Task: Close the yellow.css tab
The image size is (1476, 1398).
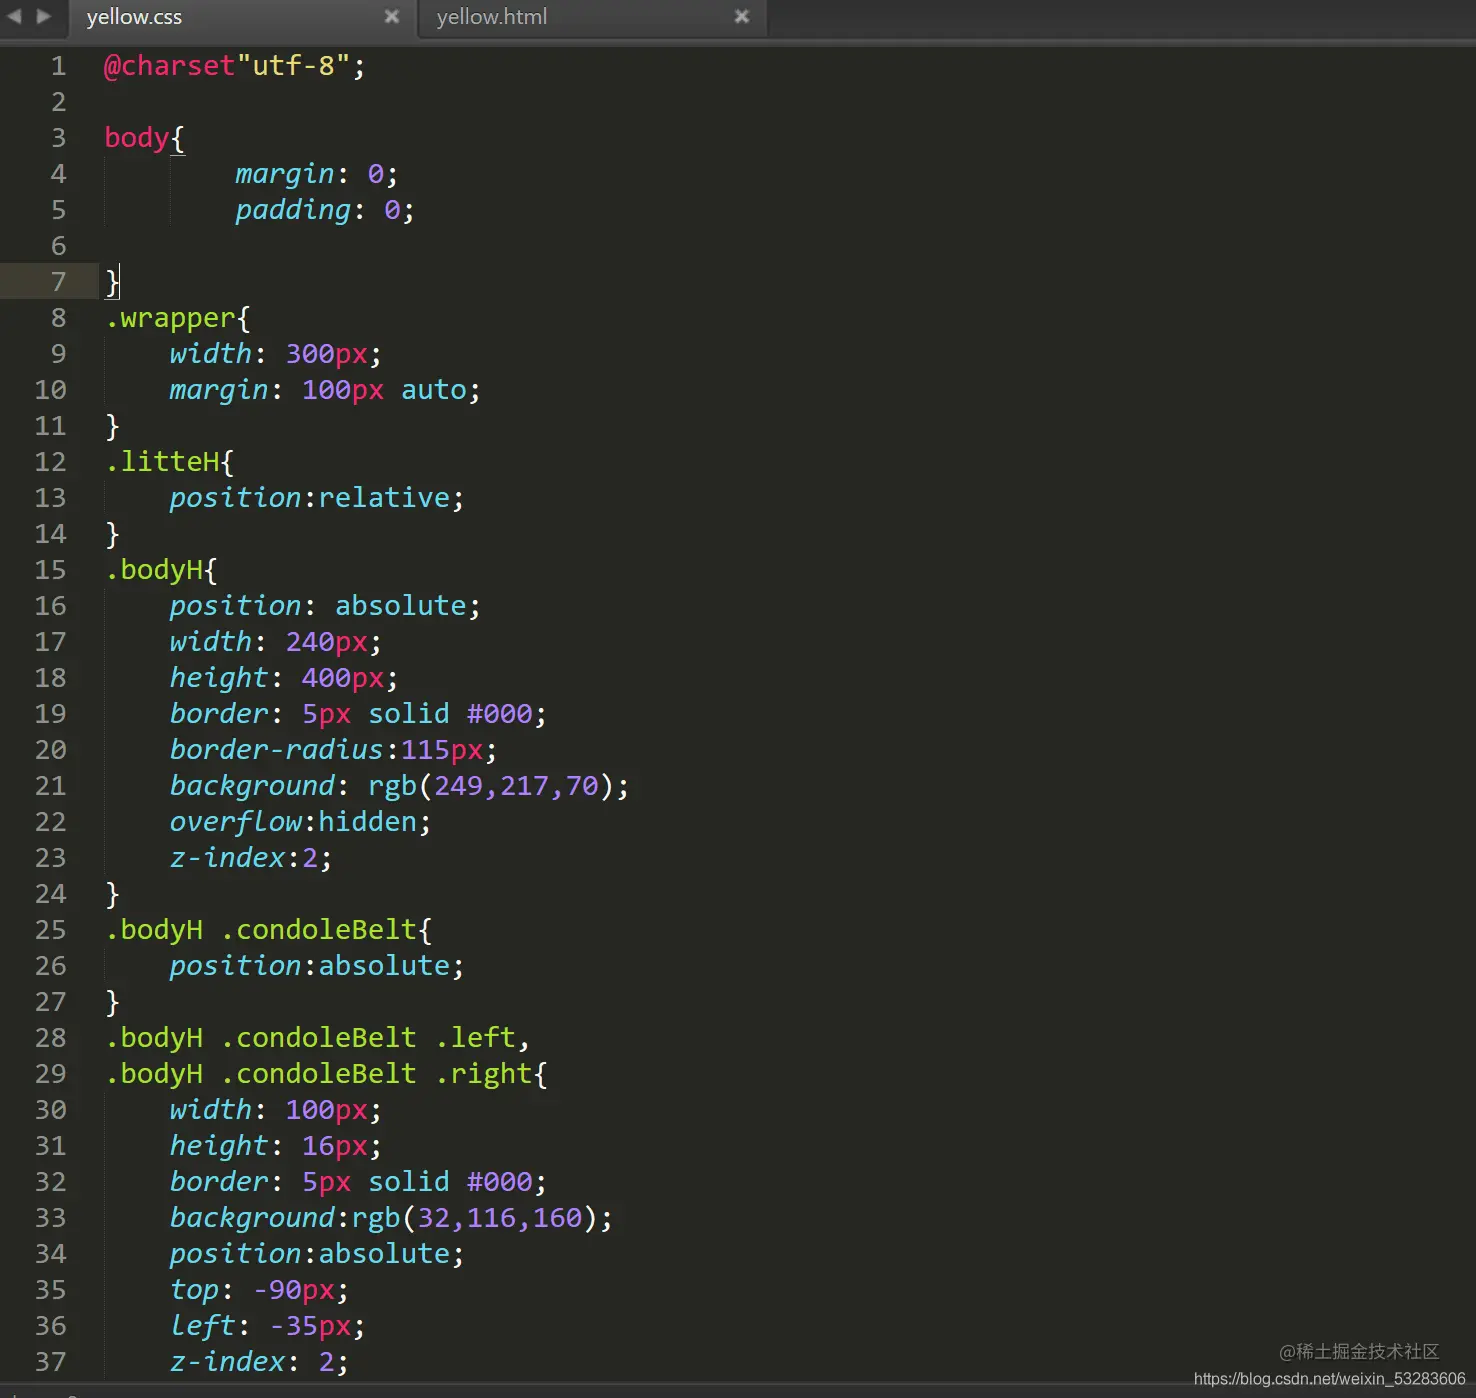Action: pos(392,17)
